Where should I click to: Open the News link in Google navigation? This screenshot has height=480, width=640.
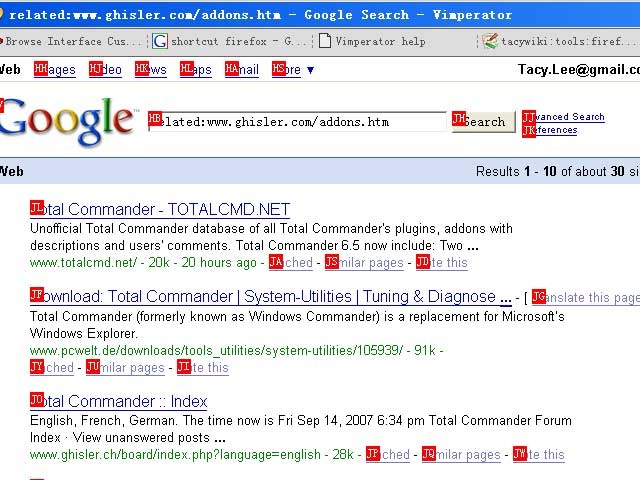151,69
